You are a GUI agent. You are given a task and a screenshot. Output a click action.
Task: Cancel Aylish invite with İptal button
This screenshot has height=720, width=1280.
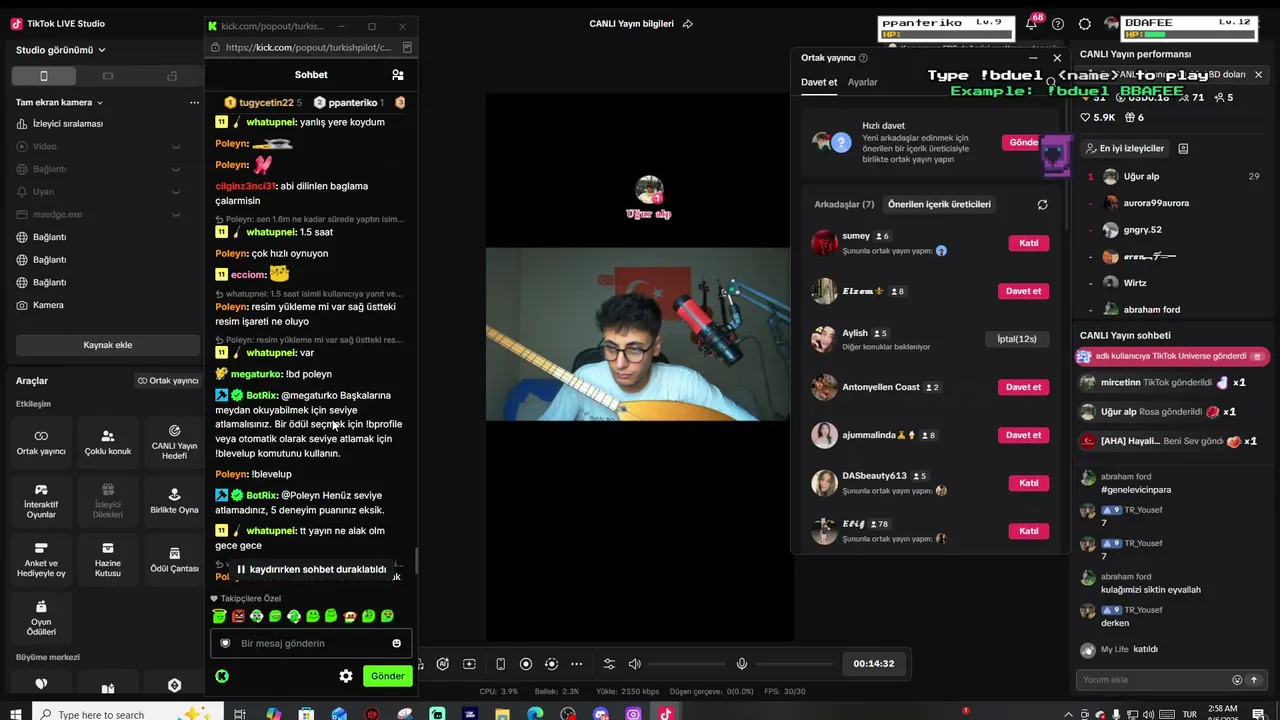tap(1017, 339)
